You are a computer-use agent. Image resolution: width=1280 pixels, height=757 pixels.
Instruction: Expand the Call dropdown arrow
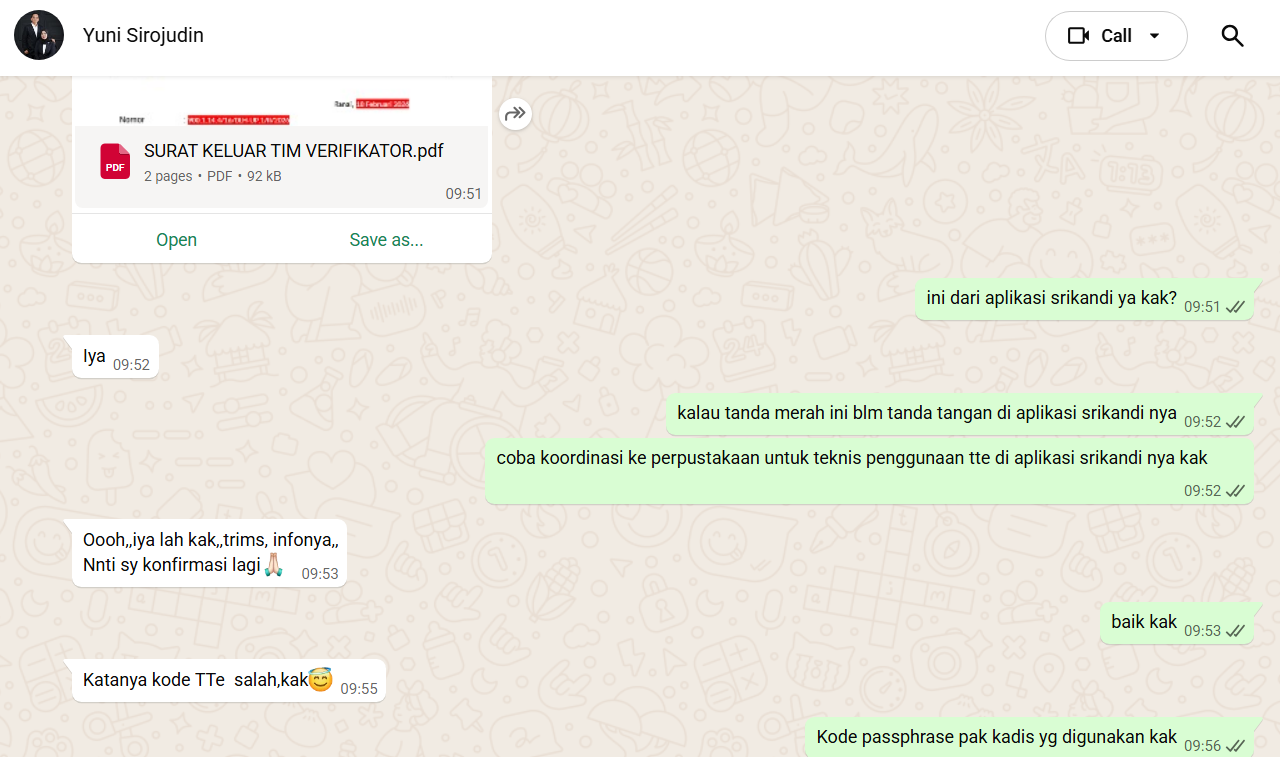1154,36
